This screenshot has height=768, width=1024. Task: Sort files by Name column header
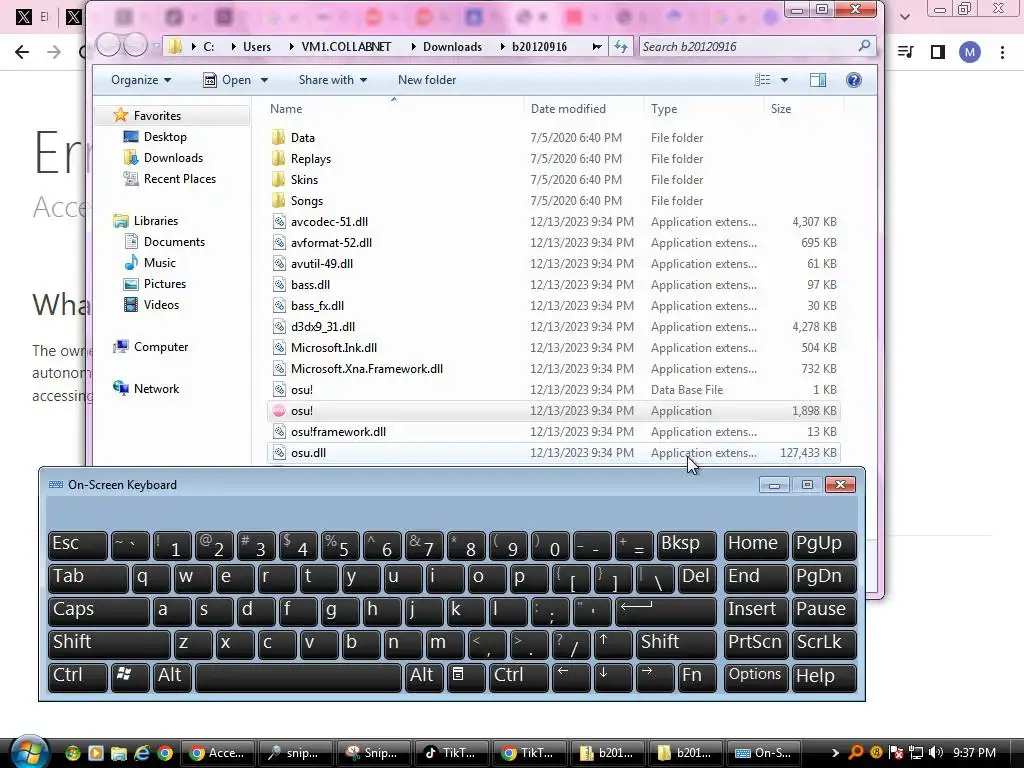(x=394, y=109)
